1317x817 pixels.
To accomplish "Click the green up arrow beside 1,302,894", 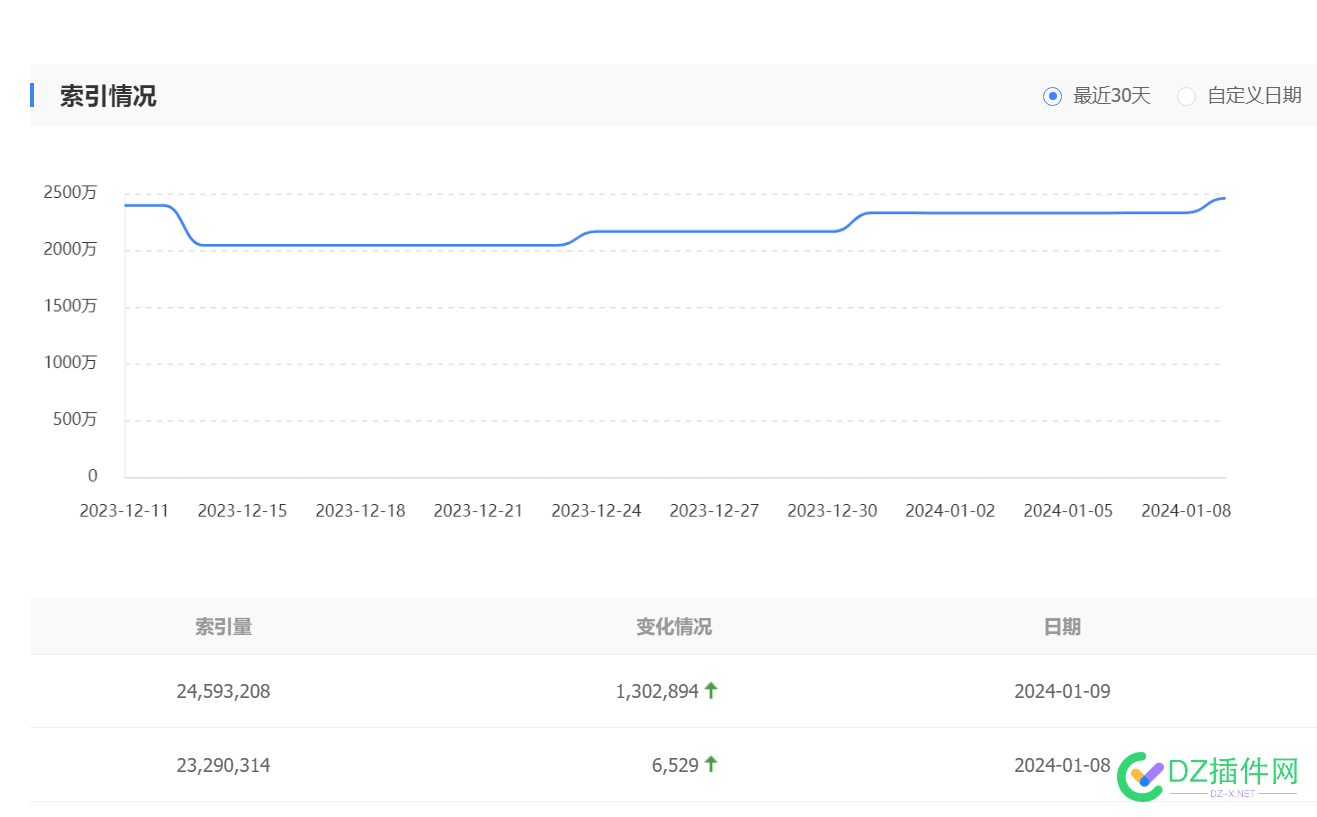I will [711, 690].
